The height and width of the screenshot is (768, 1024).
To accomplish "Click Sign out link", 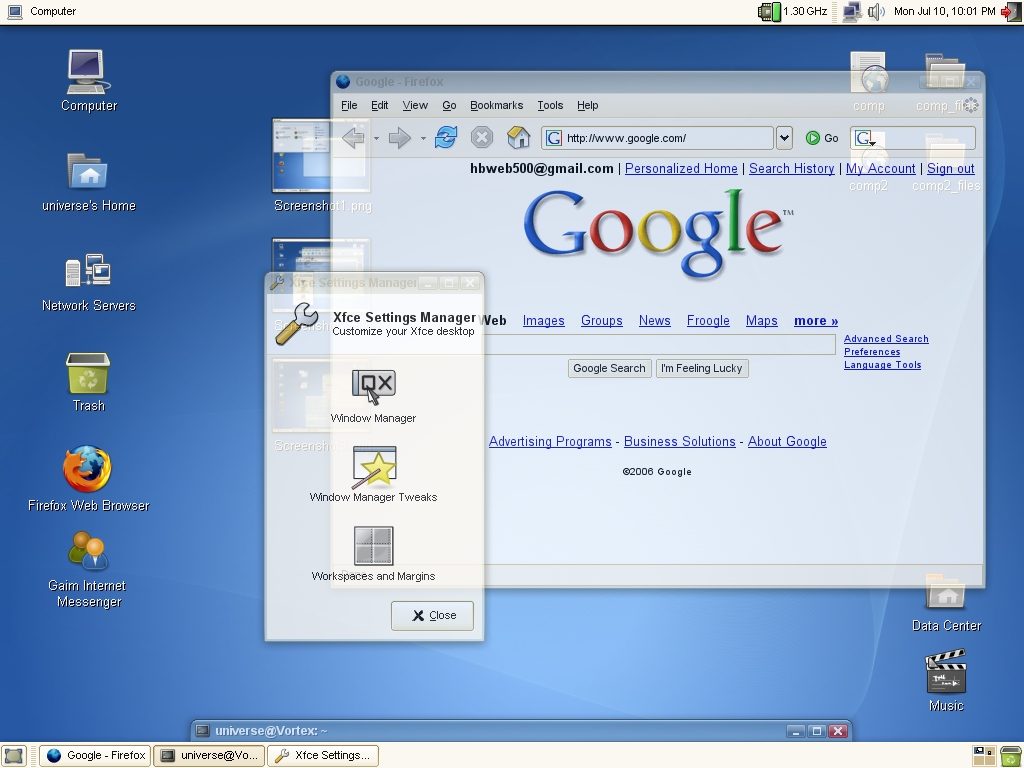I will [950, 168].
